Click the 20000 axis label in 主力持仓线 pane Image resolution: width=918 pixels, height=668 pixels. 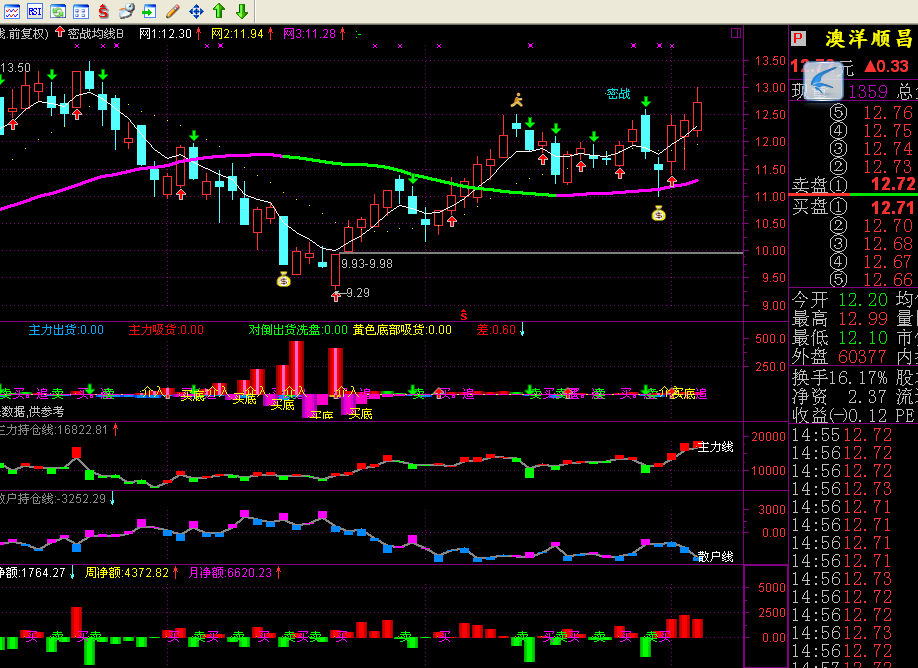pos(768,437)
